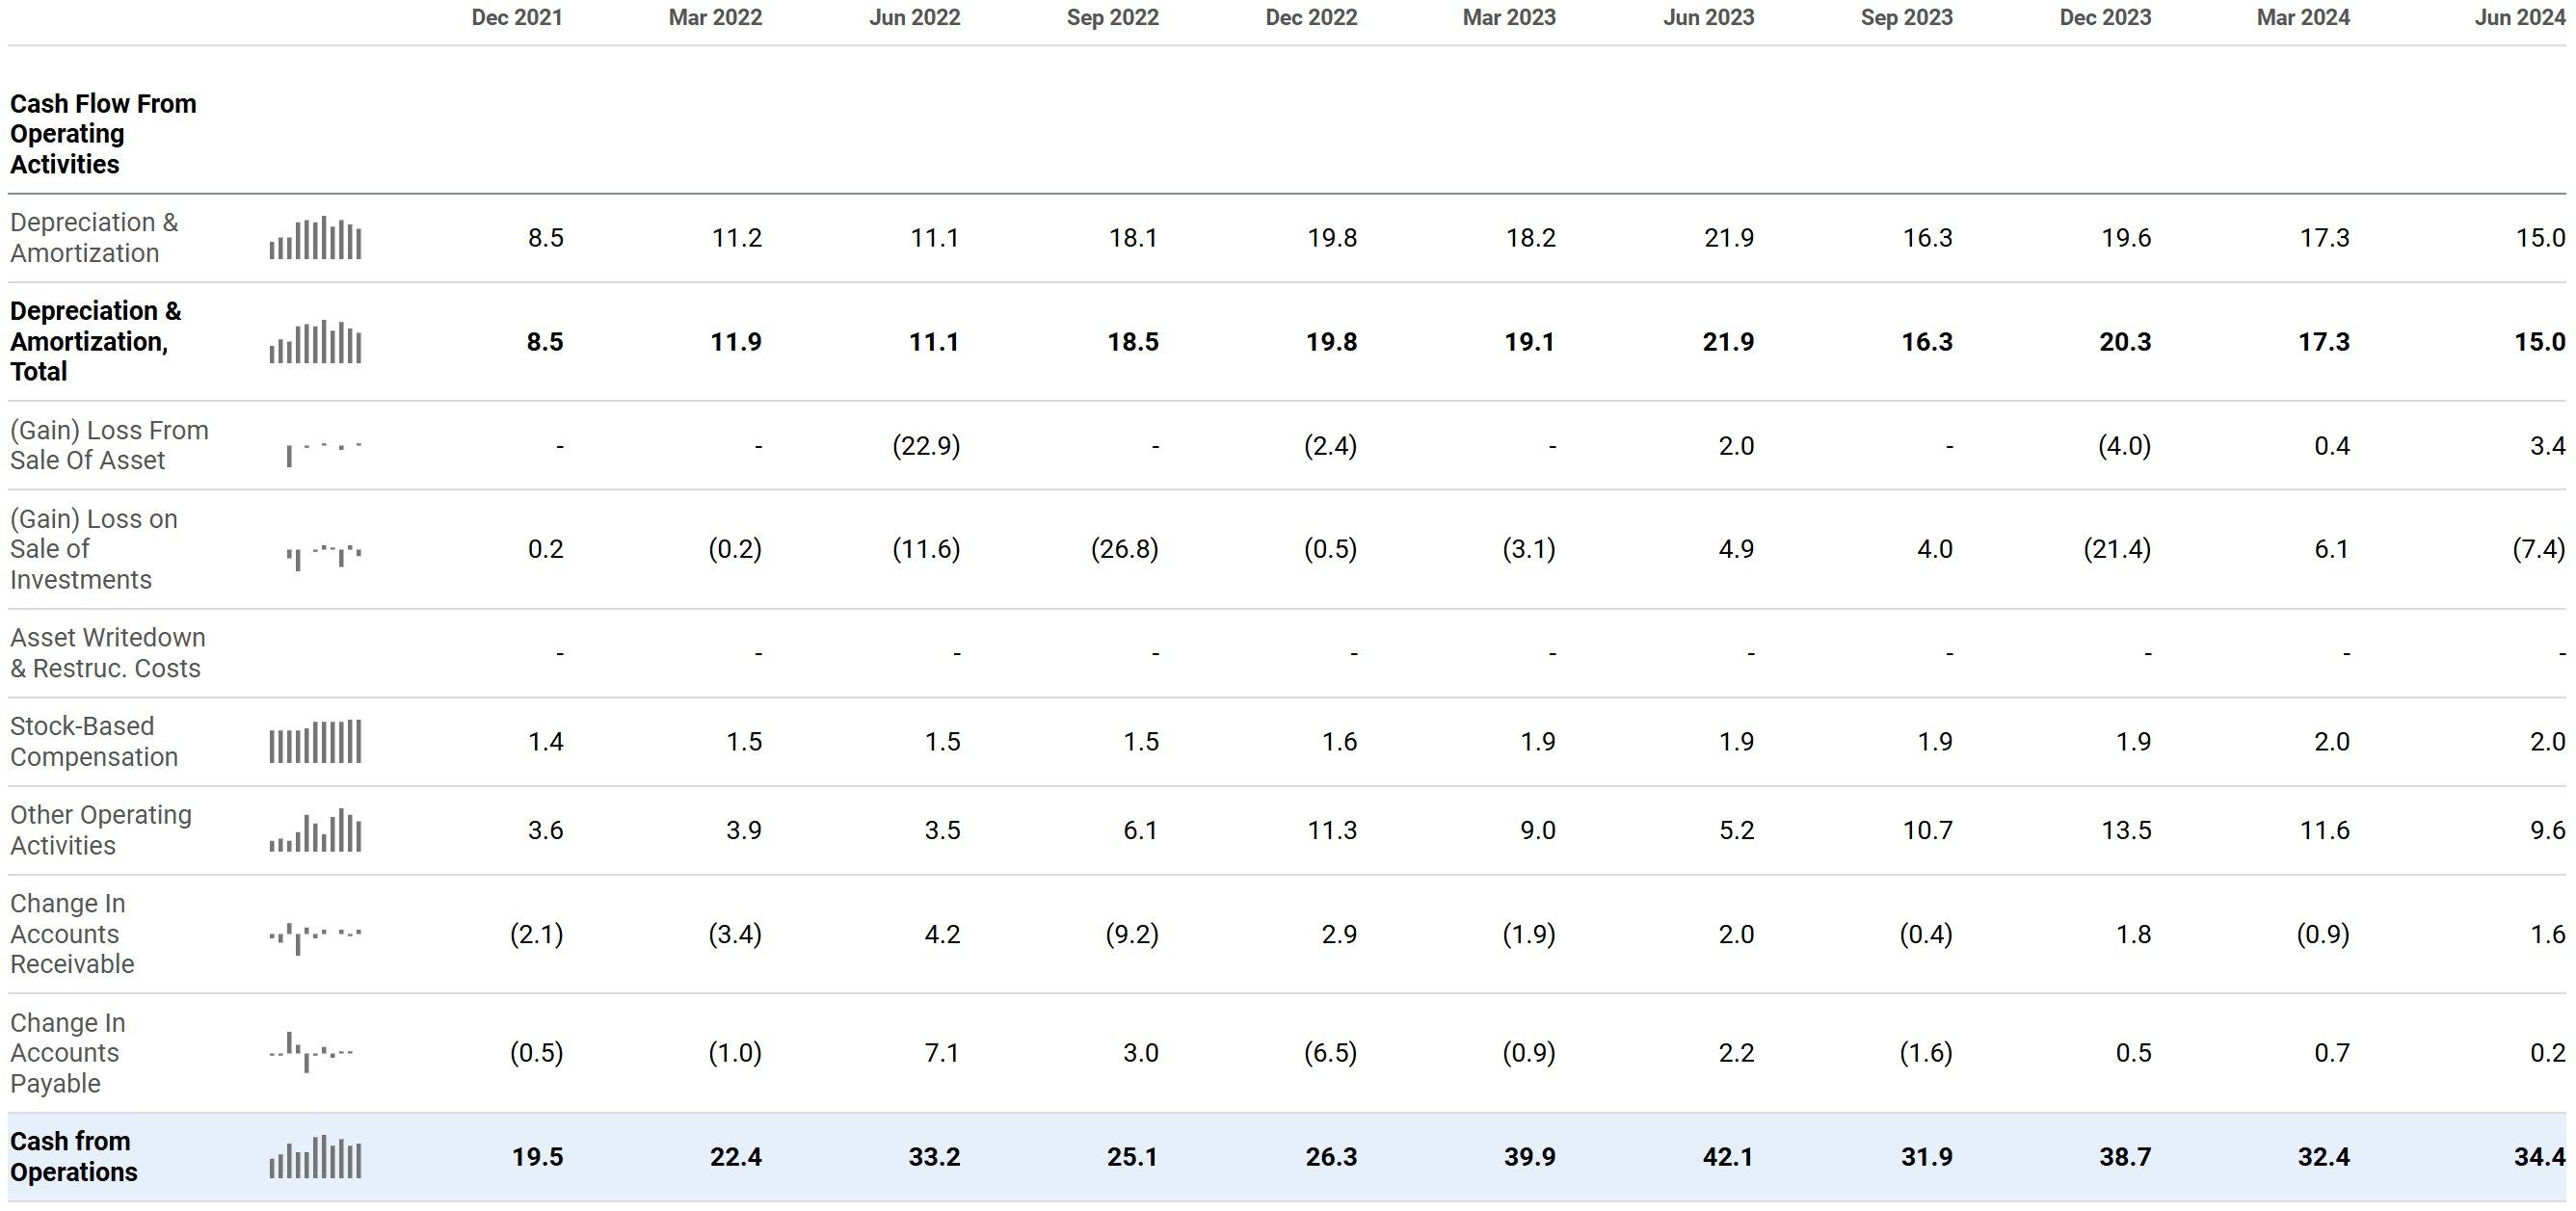Open the Stock-Based Compensation row label
Screen dimensions: 2576x1211
pyautogui.click(x=94, y=742)
